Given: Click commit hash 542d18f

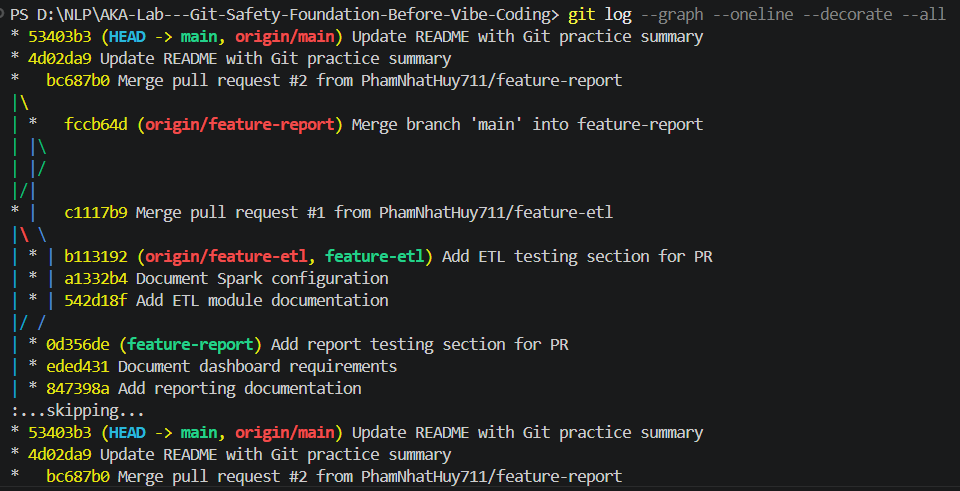Looking at the screenshot, I should (x=96, y=301).
